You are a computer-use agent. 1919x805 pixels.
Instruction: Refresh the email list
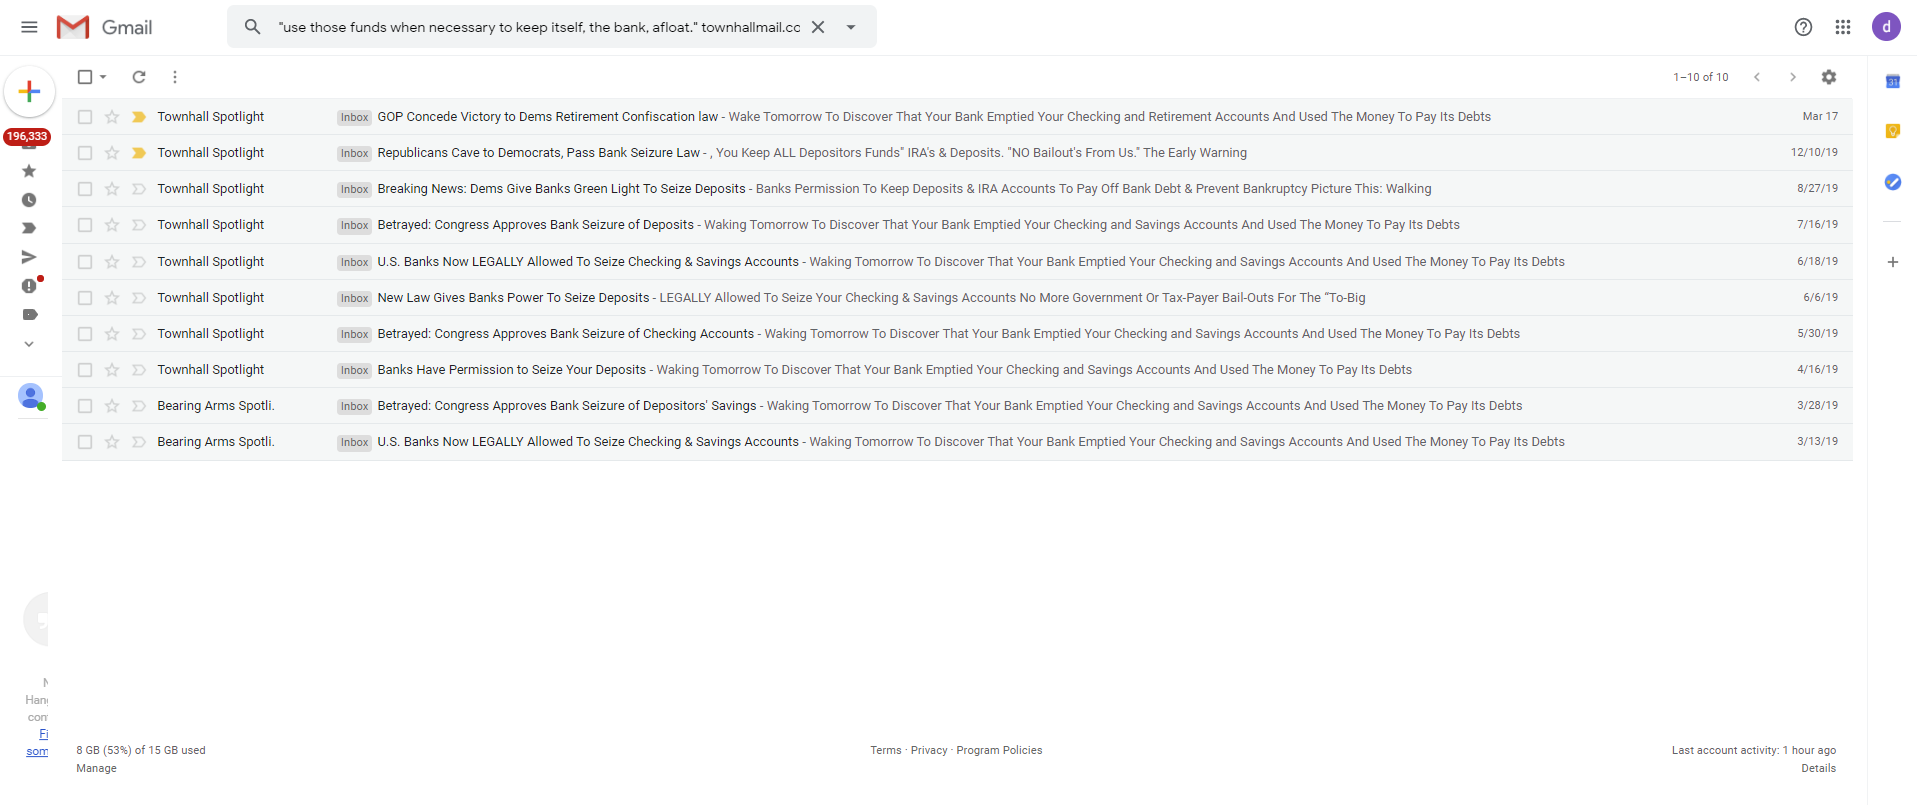click(x=139, y=77)
